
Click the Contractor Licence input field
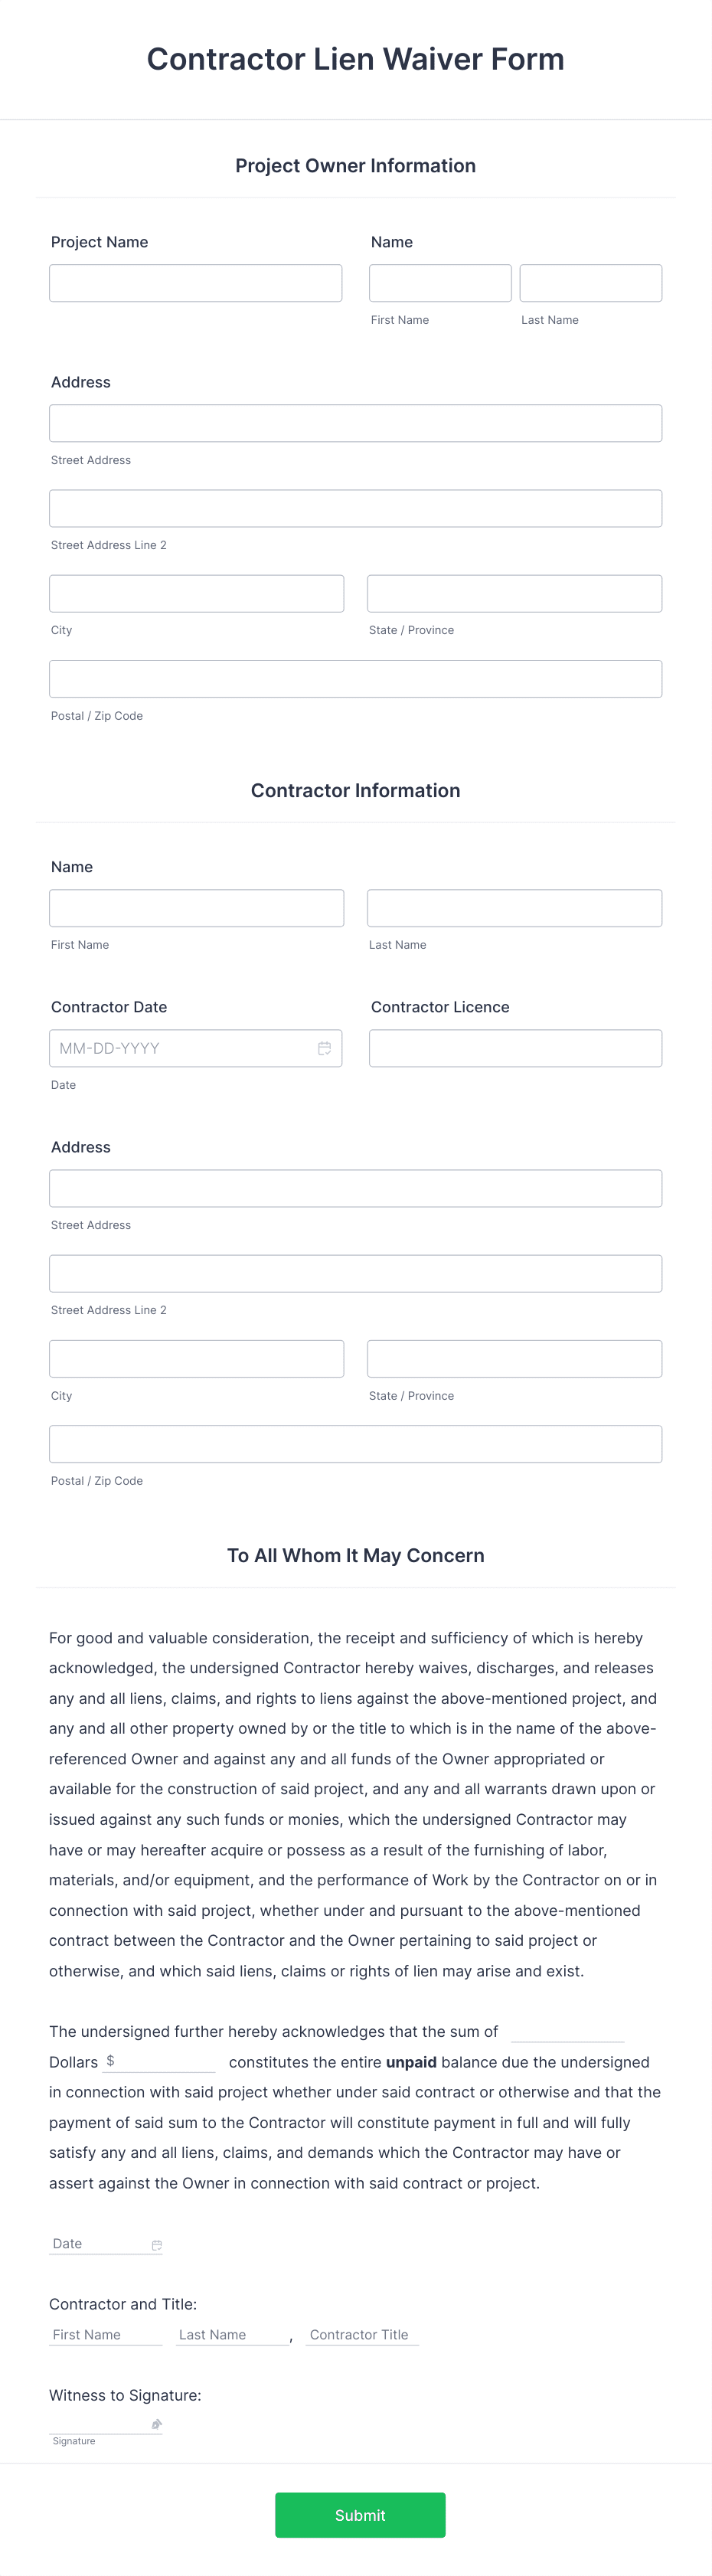(x=514, y=1048)
